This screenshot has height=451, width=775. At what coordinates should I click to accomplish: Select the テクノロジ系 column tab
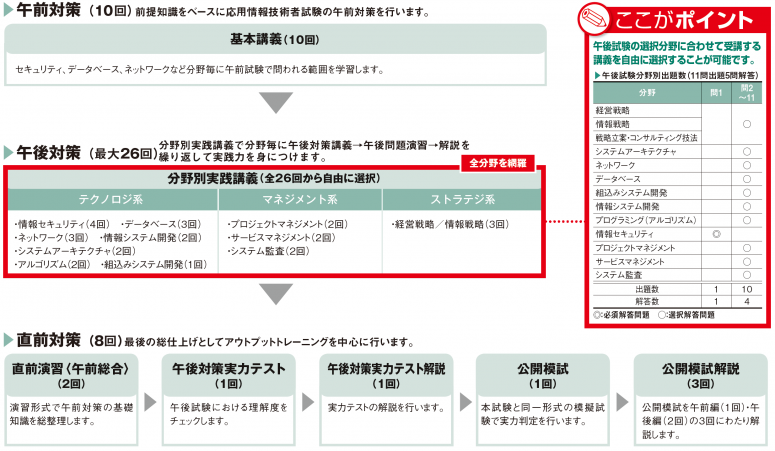(x=112, y=198)
